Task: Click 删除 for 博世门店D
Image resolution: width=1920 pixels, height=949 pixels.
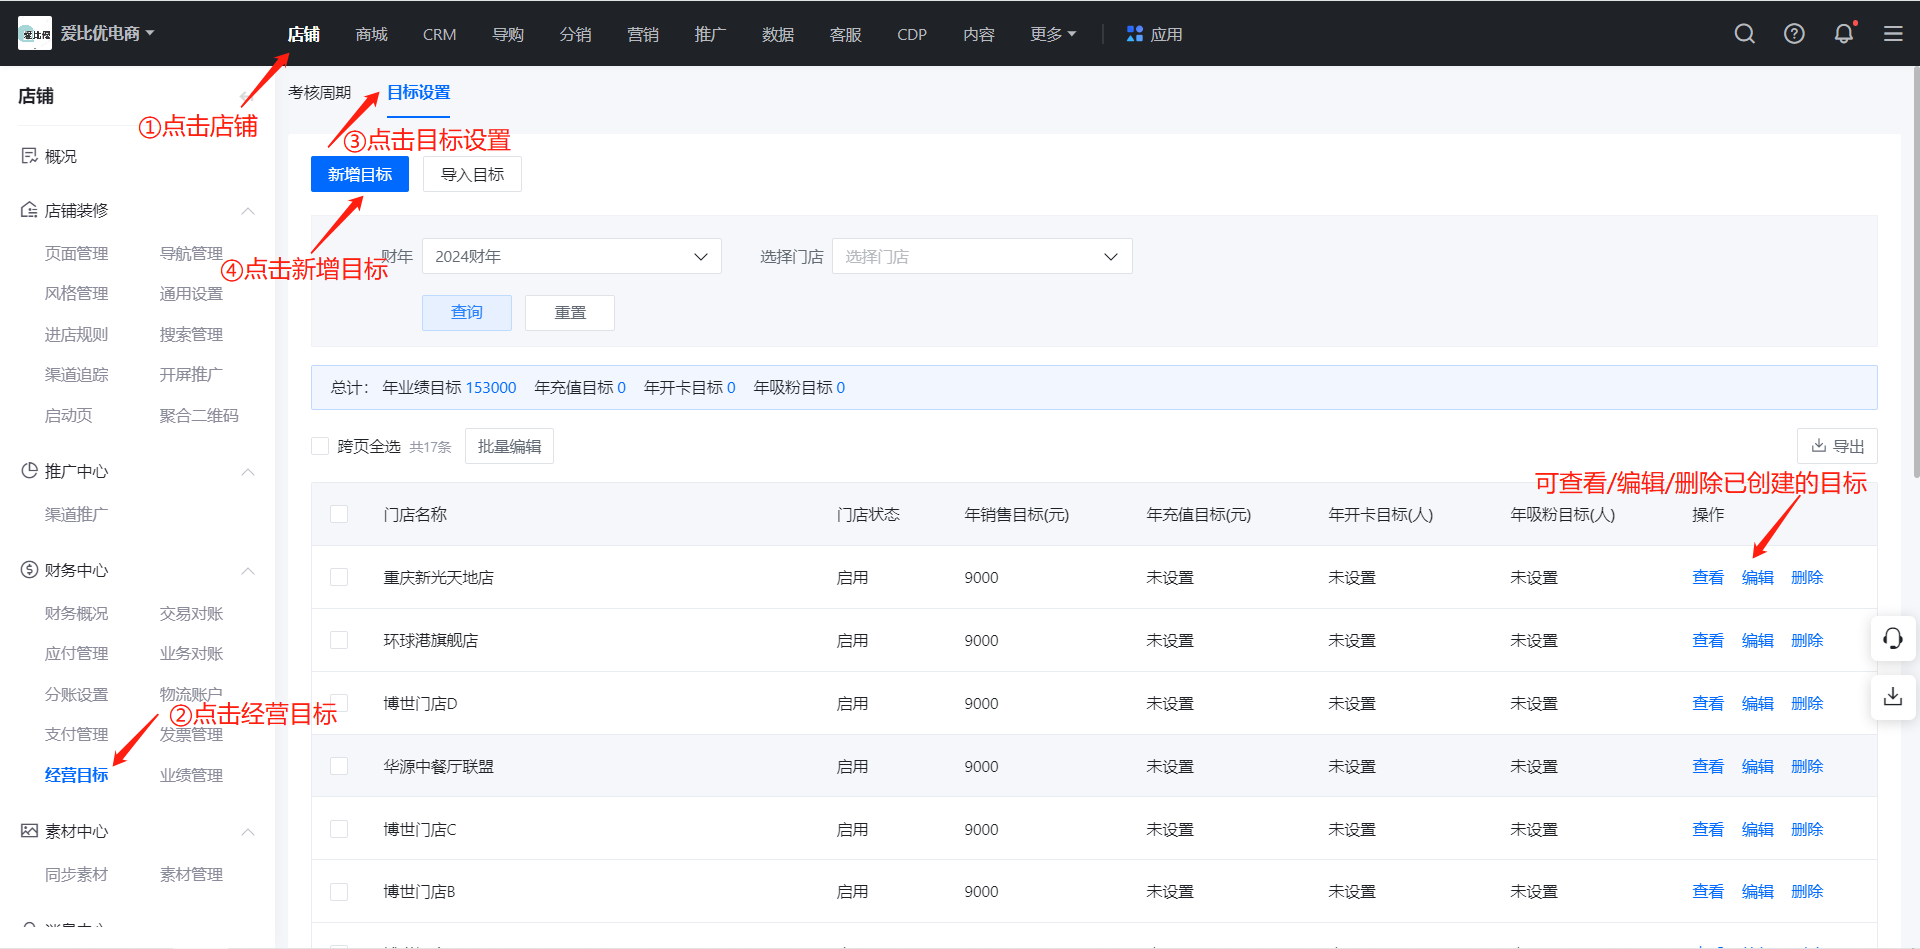Action: point(1807,703)
